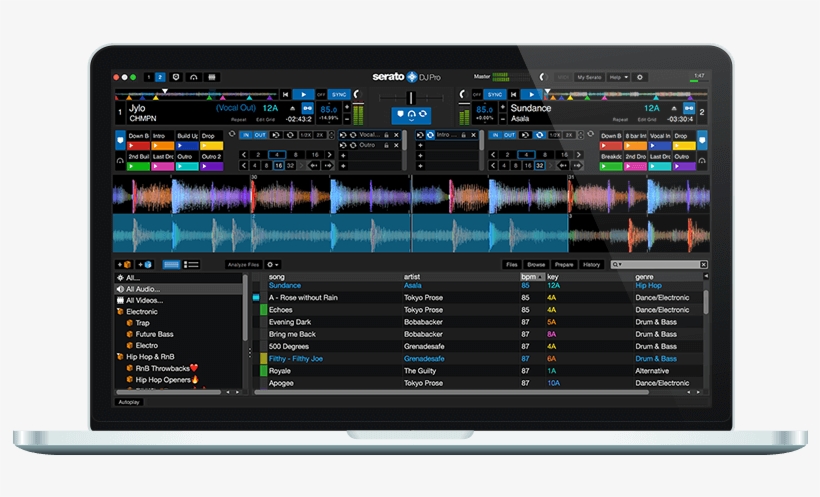This screenshot has width=820, height=497.
Task: Toggle deck 2 active loop on/off button
Action: [x=539, y=135]
